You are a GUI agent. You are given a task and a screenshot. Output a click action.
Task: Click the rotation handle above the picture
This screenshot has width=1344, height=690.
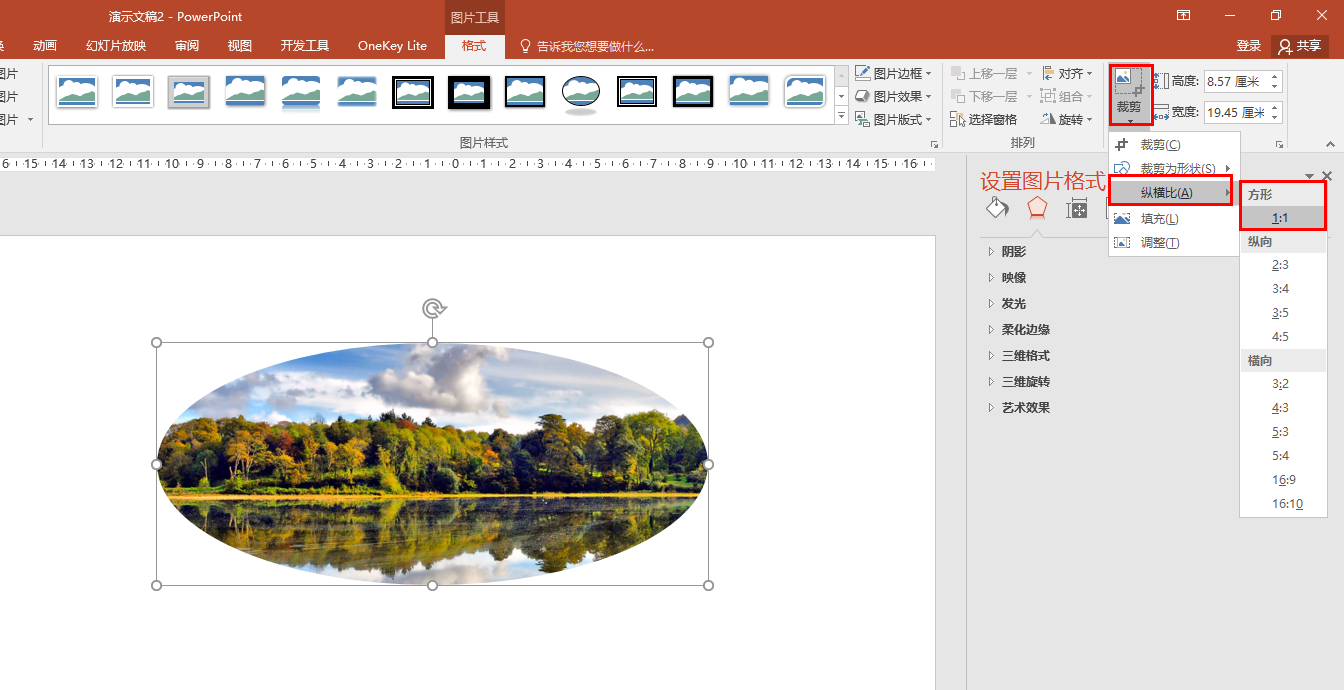point(433,308)
